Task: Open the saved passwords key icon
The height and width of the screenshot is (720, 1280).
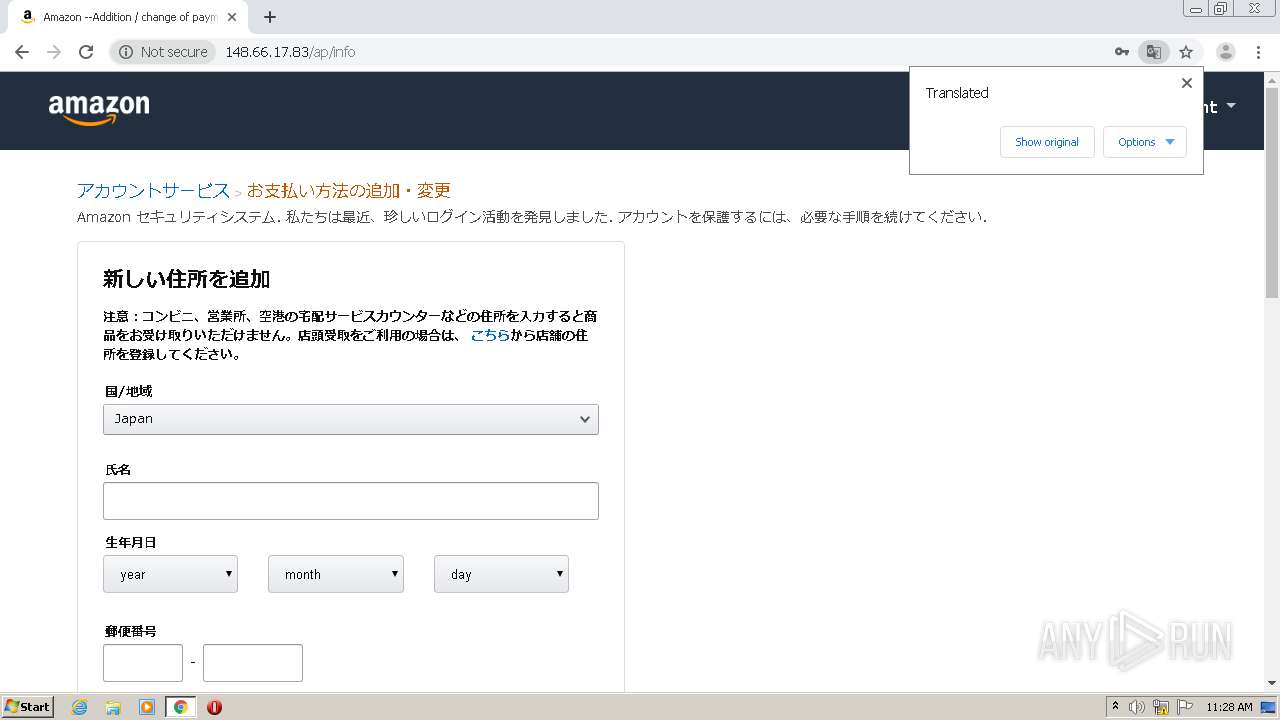Action: point(1122,52)
